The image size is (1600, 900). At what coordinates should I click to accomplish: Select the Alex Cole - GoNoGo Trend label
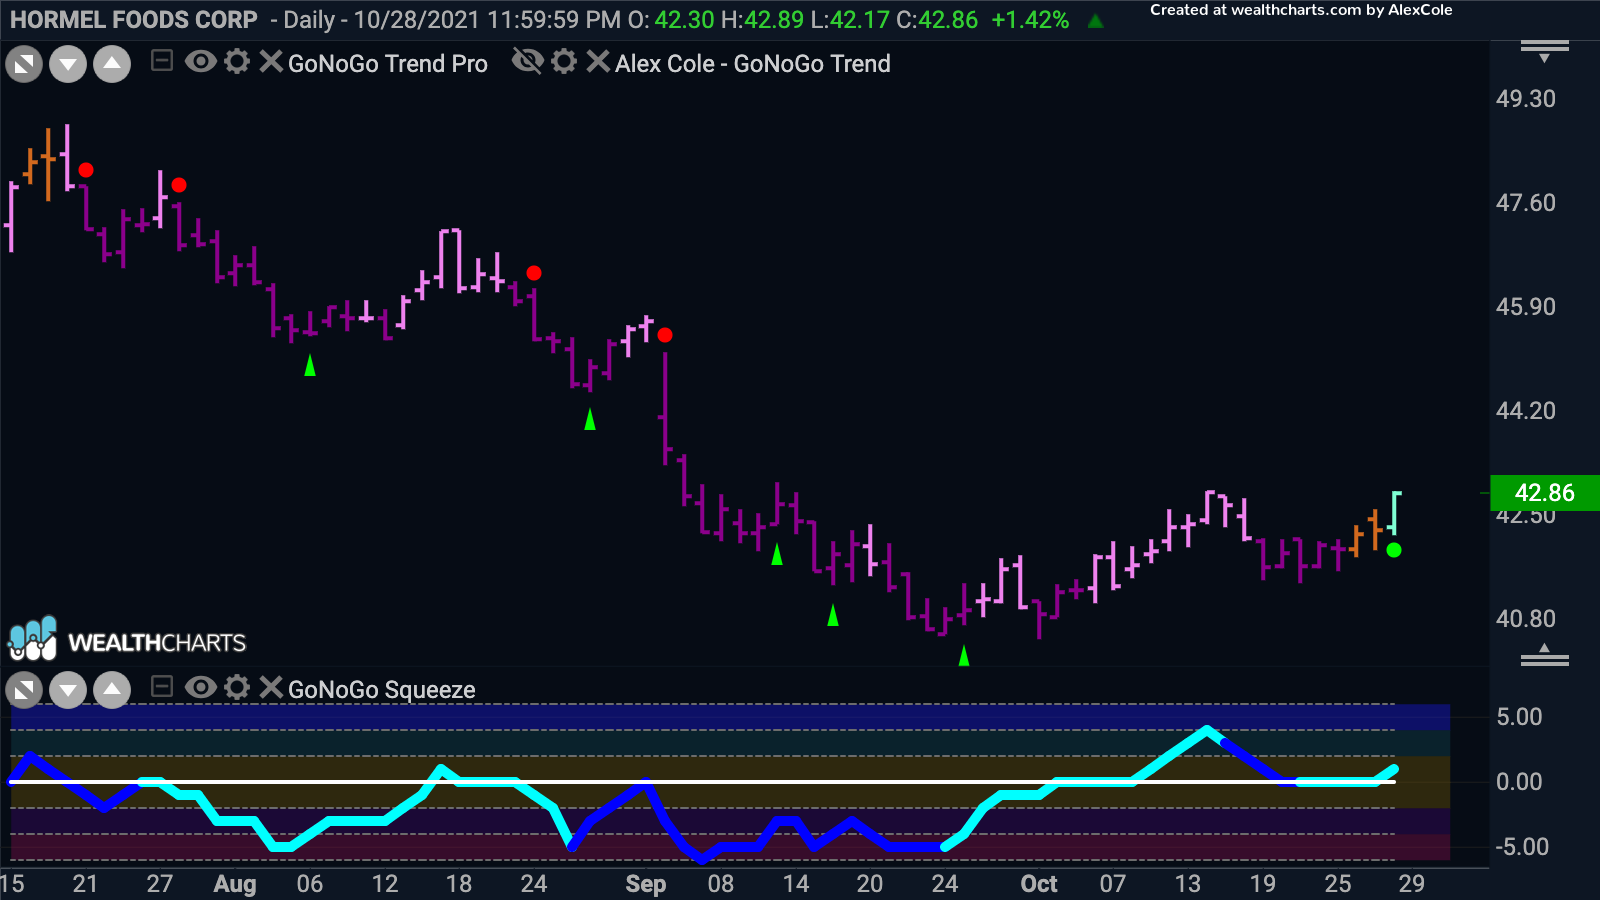752,63
